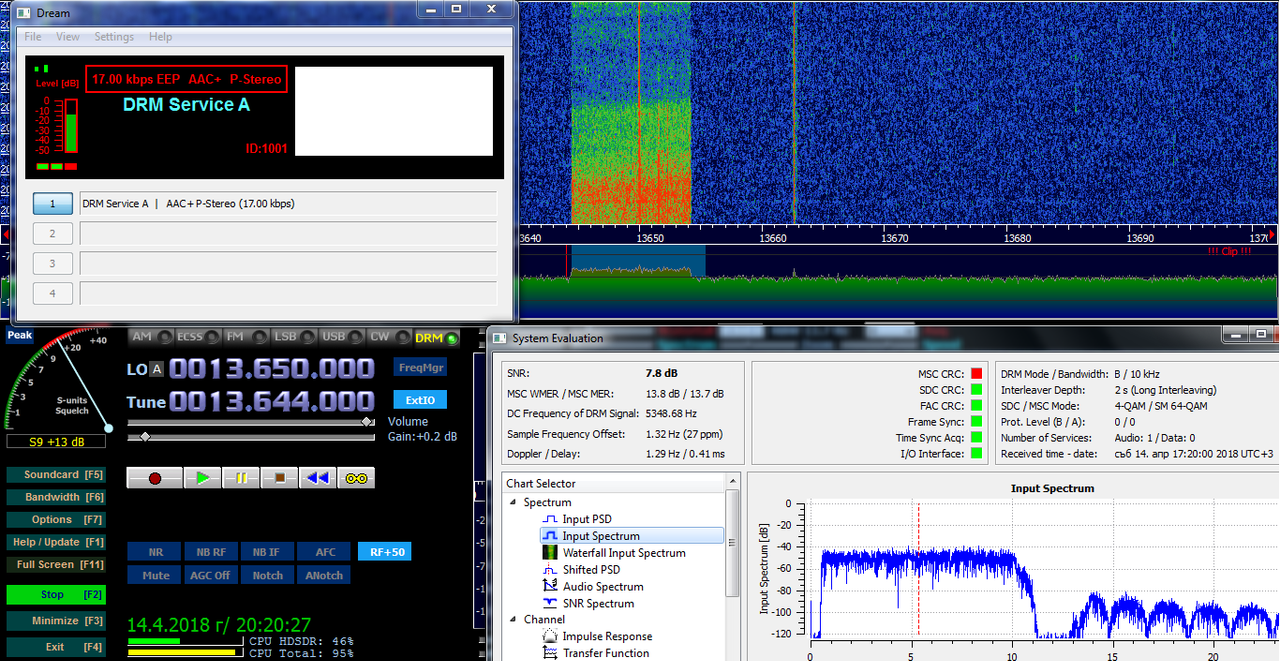The width and height of the screenshot is (1280, 661).
Task: Click the red record button
Action: pyautogui.click(x=155, y=478)
